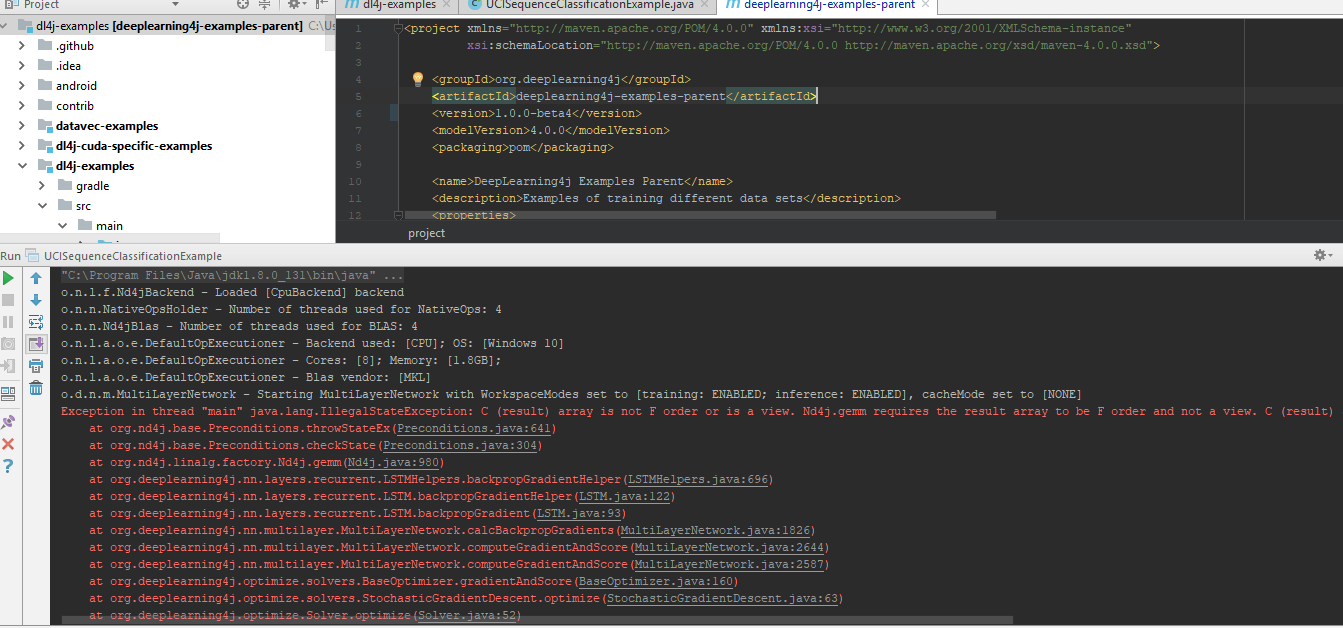The image size is (1343, 628).
Task: Print the console contents
Action: click(36, 366)
